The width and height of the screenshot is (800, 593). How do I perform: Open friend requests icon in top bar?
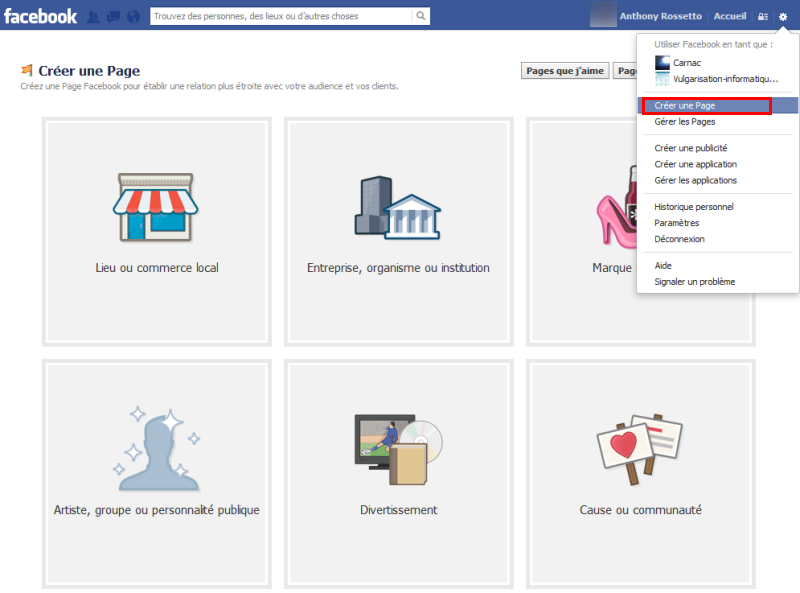point(93,16)
